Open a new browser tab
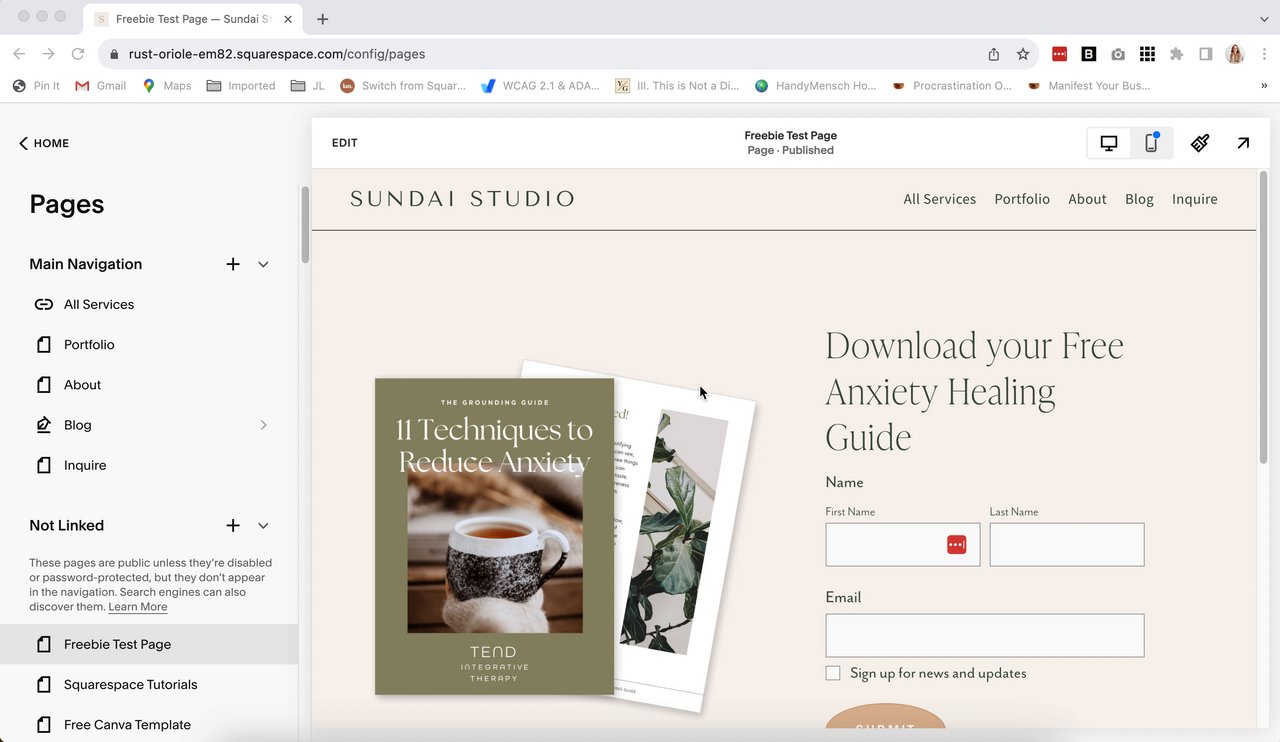This screenshot has width=1280, height=742. [323, 19]
